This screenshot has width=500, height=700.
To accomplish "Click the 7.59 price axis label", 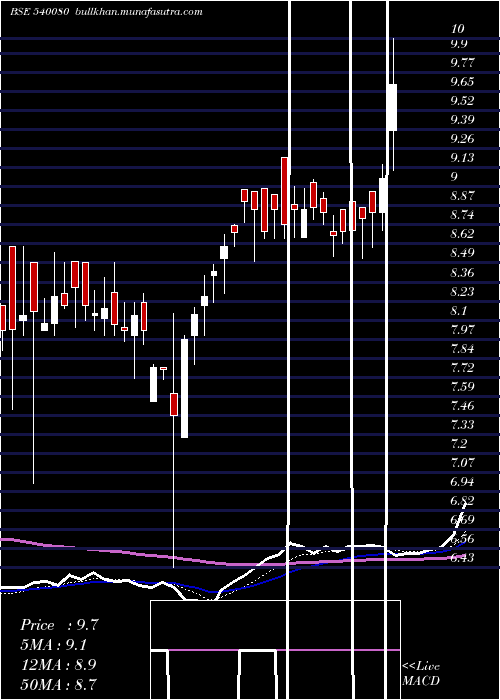I will tap(462, 387).
